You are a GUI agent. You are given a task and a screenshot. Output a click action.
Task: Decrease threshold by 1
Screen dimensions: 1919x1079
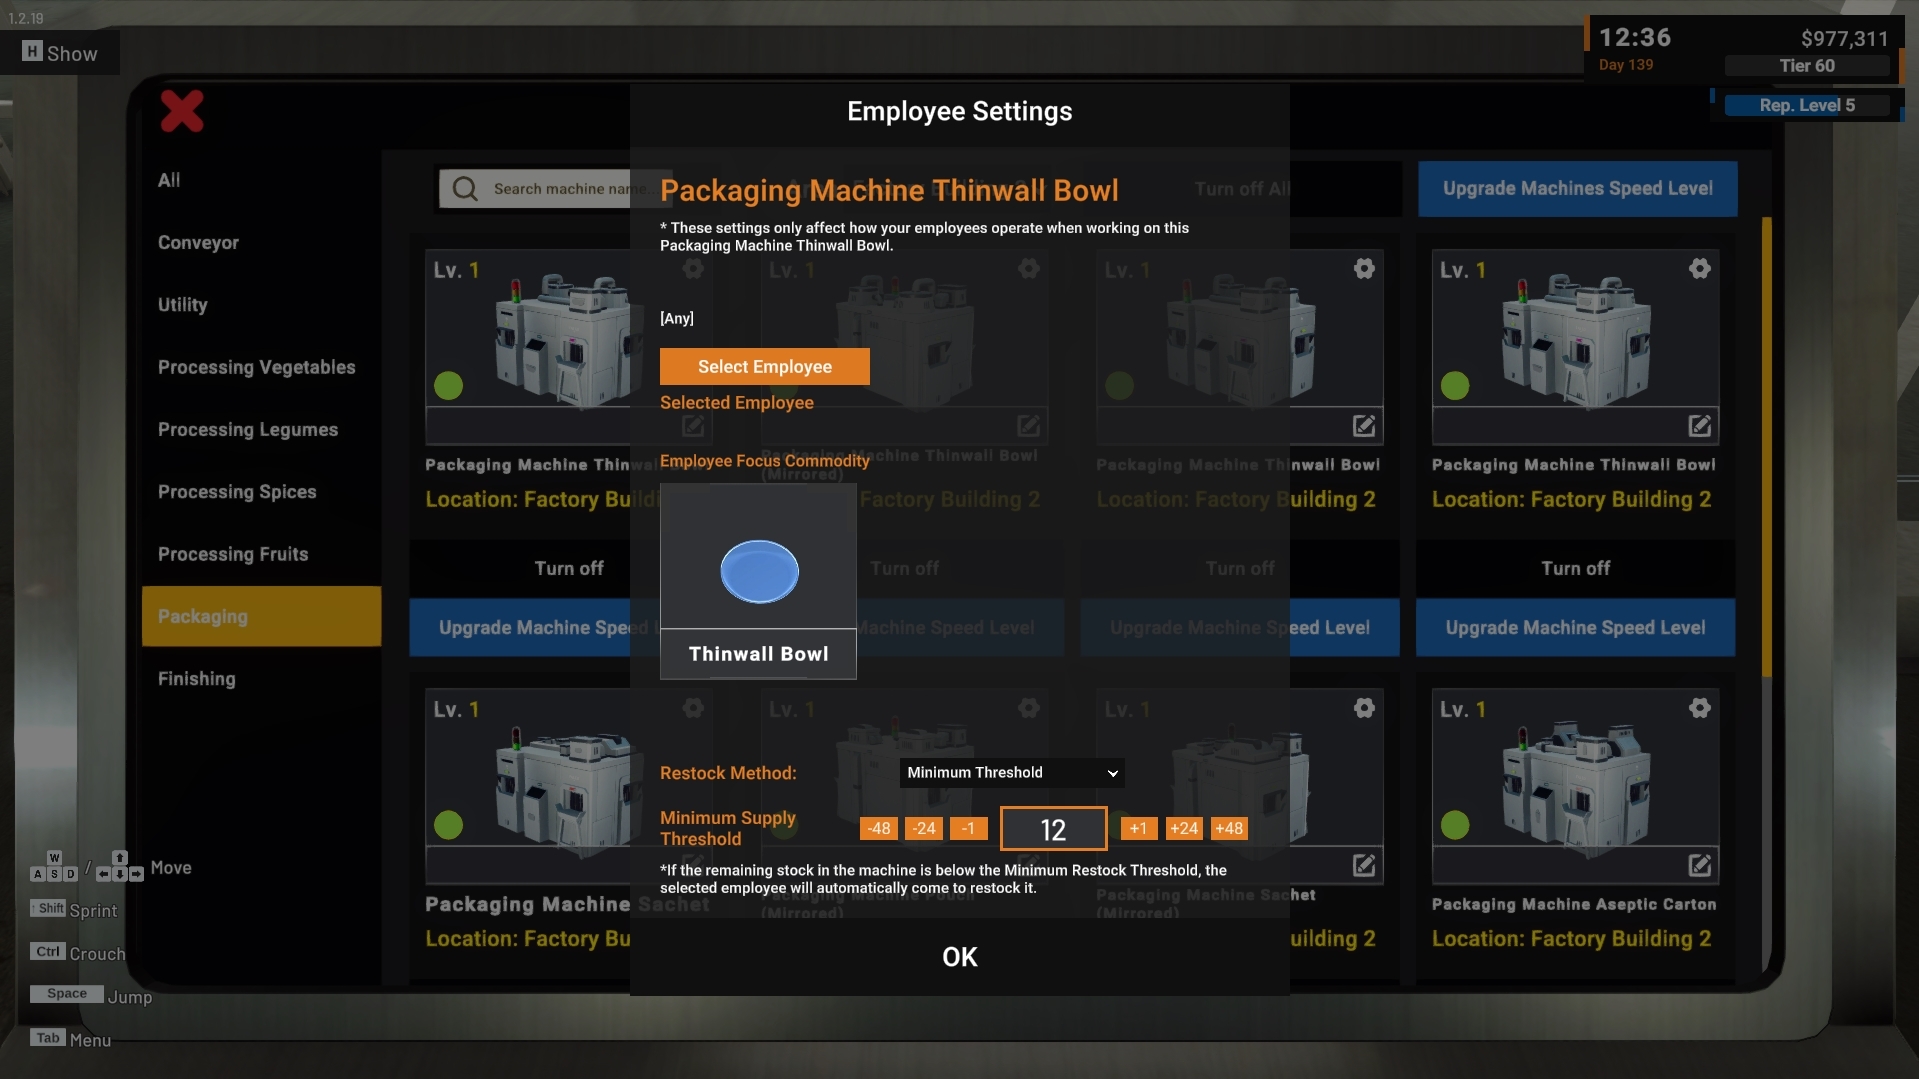click(x=968, y=828)
